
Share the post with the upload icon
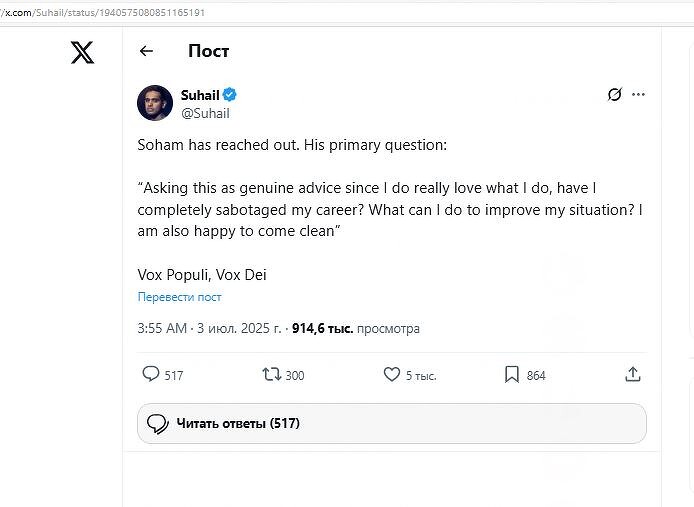pos(632,374)
